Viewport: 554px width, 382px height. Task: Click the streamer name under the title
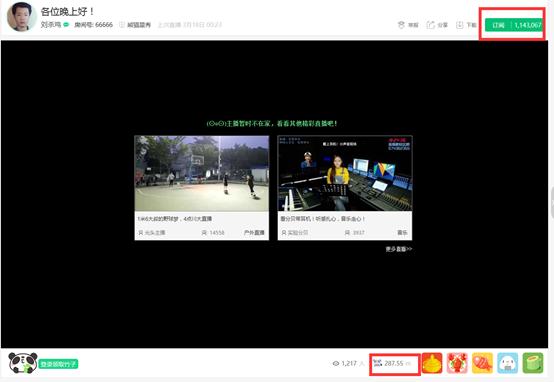point(51,25)
